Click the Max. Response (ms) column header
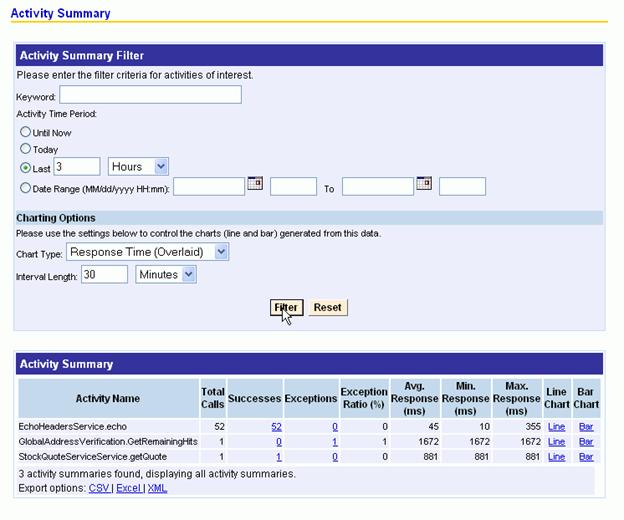This screenshot has width=624, height=520. [517, 398]
